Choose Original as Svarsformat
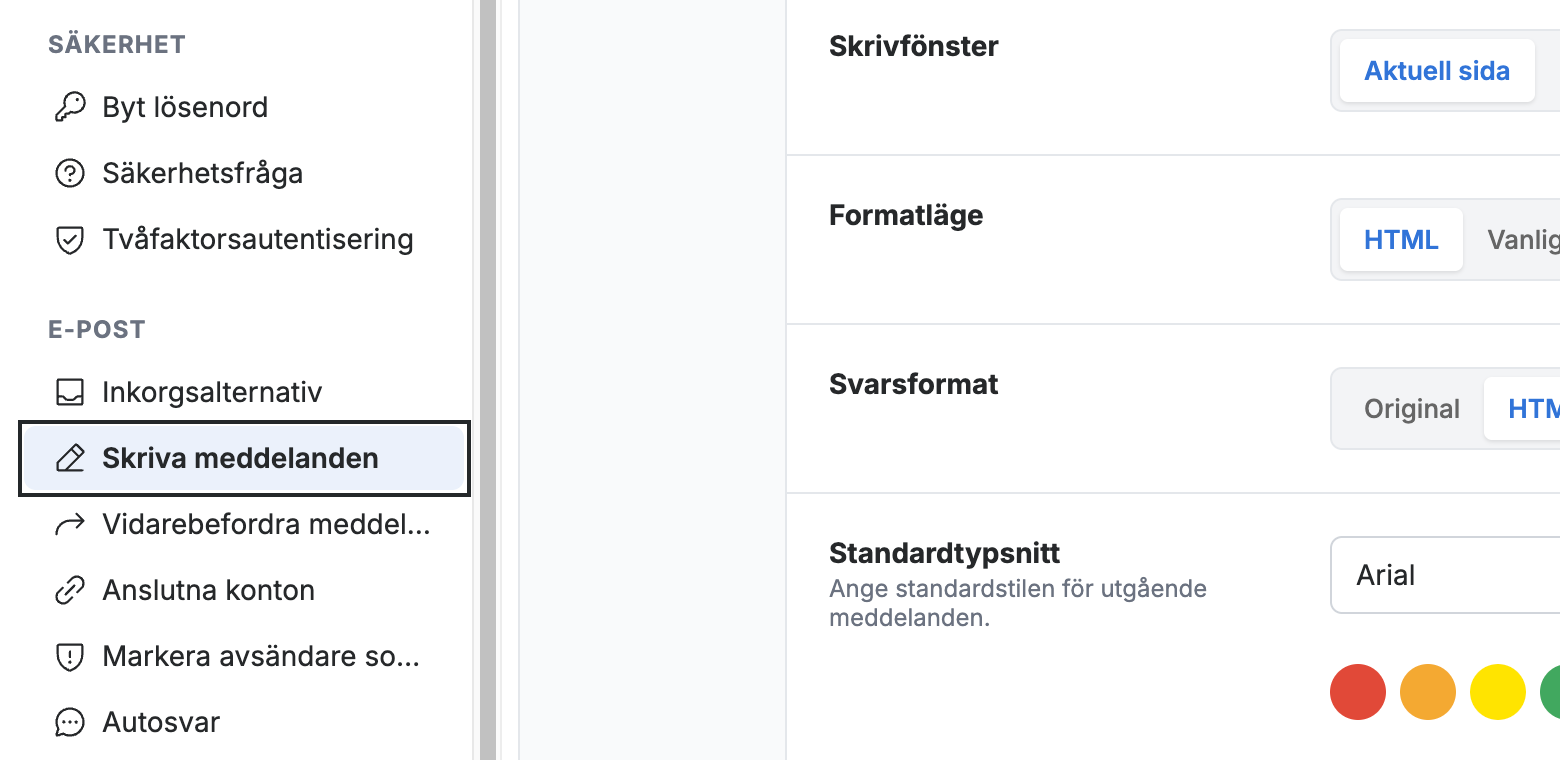 click(x=1411, y=409)
